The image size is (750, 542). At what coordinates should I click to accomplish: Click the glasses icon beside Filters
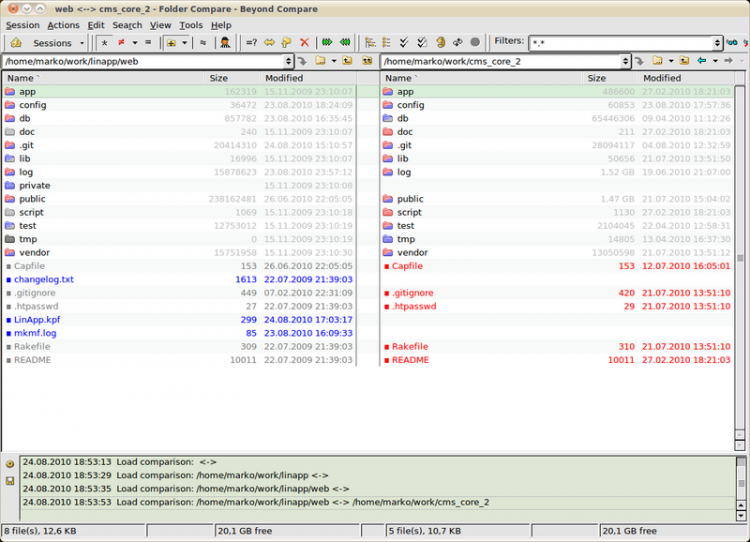(732, 43)
